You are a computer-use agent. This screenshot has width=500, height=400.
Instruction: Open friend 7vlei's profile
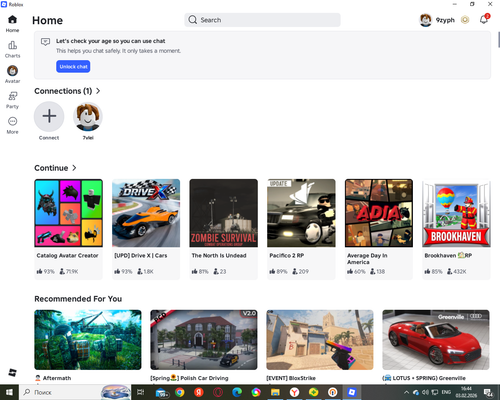coord(88,117)
